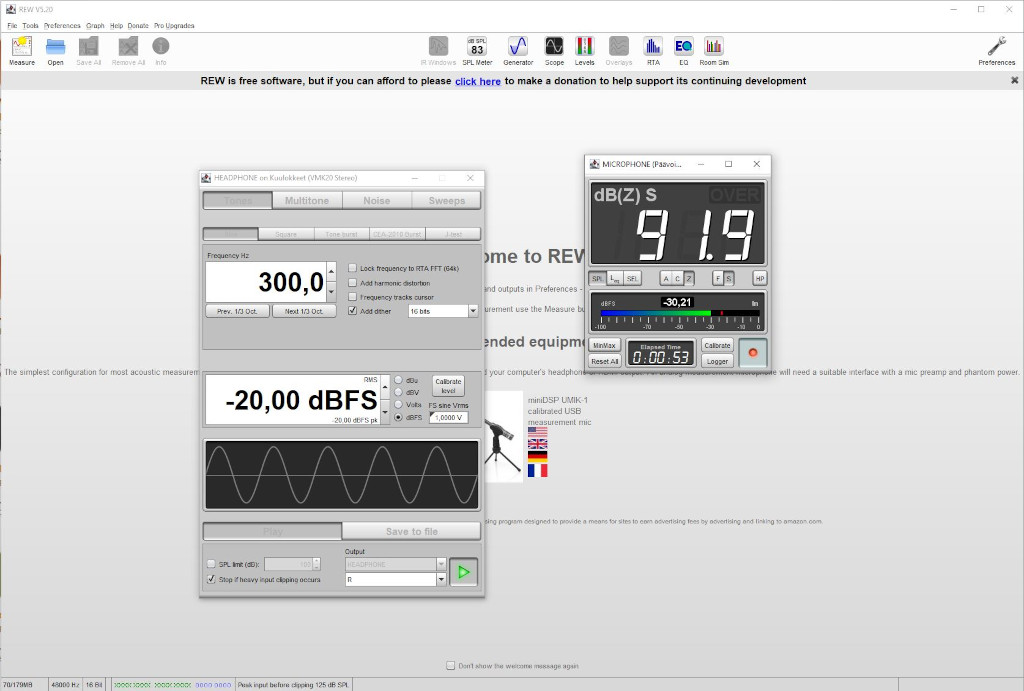This screenshot has width=1024, height=691.
Task: Select the dBV level unit radio
Action: (x=398, y=392)
